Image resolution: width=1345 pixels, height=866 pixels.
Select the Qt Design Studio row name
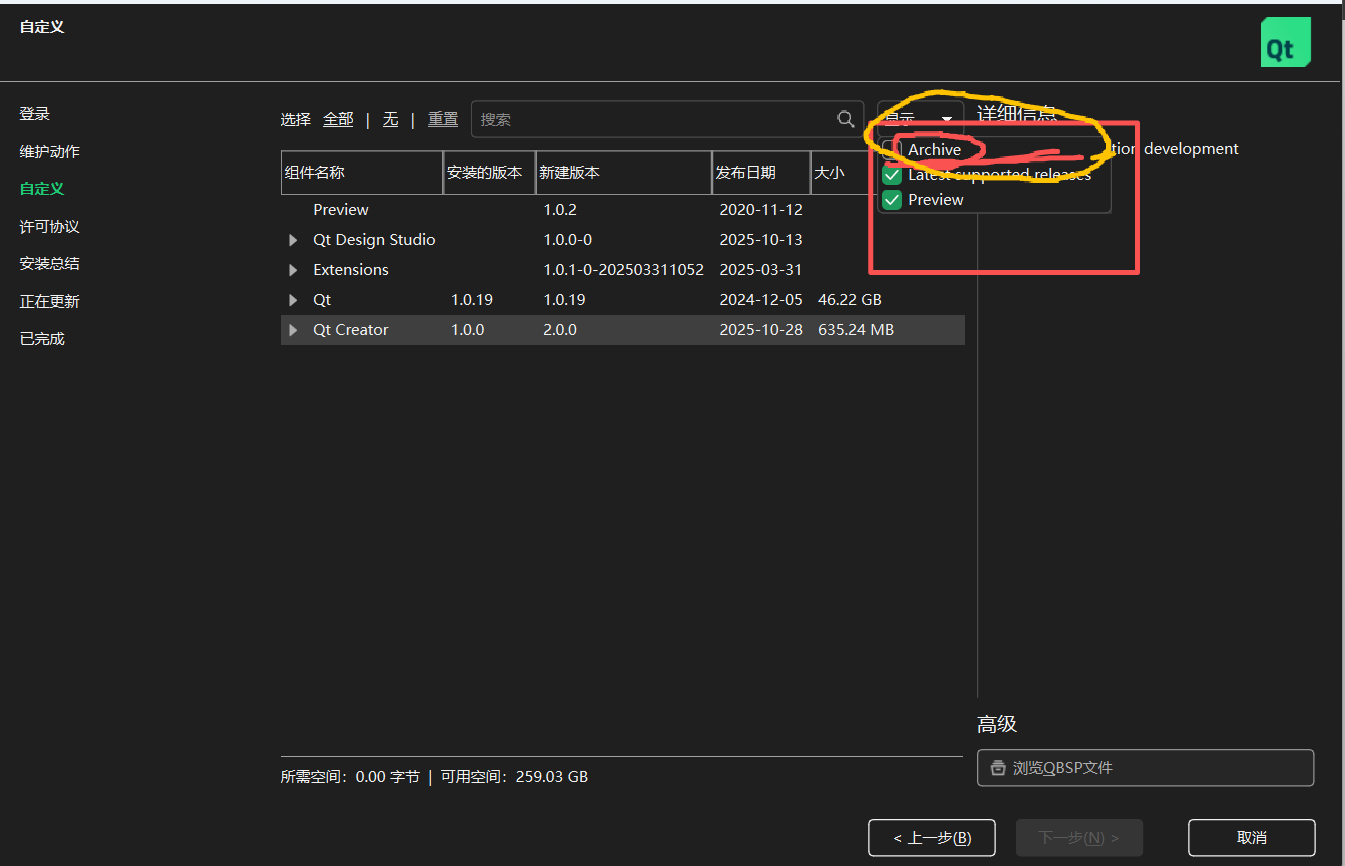click(374, 240)
